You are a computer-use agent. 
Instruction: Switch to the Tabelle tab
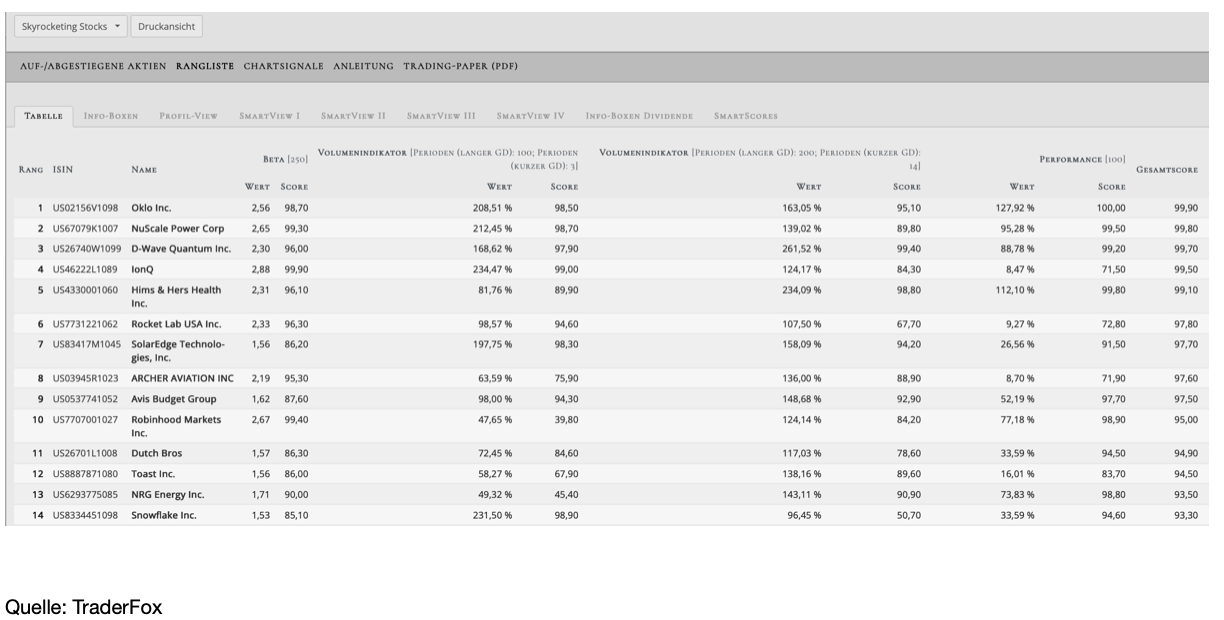pyautogui.click(x=43, y=116)
